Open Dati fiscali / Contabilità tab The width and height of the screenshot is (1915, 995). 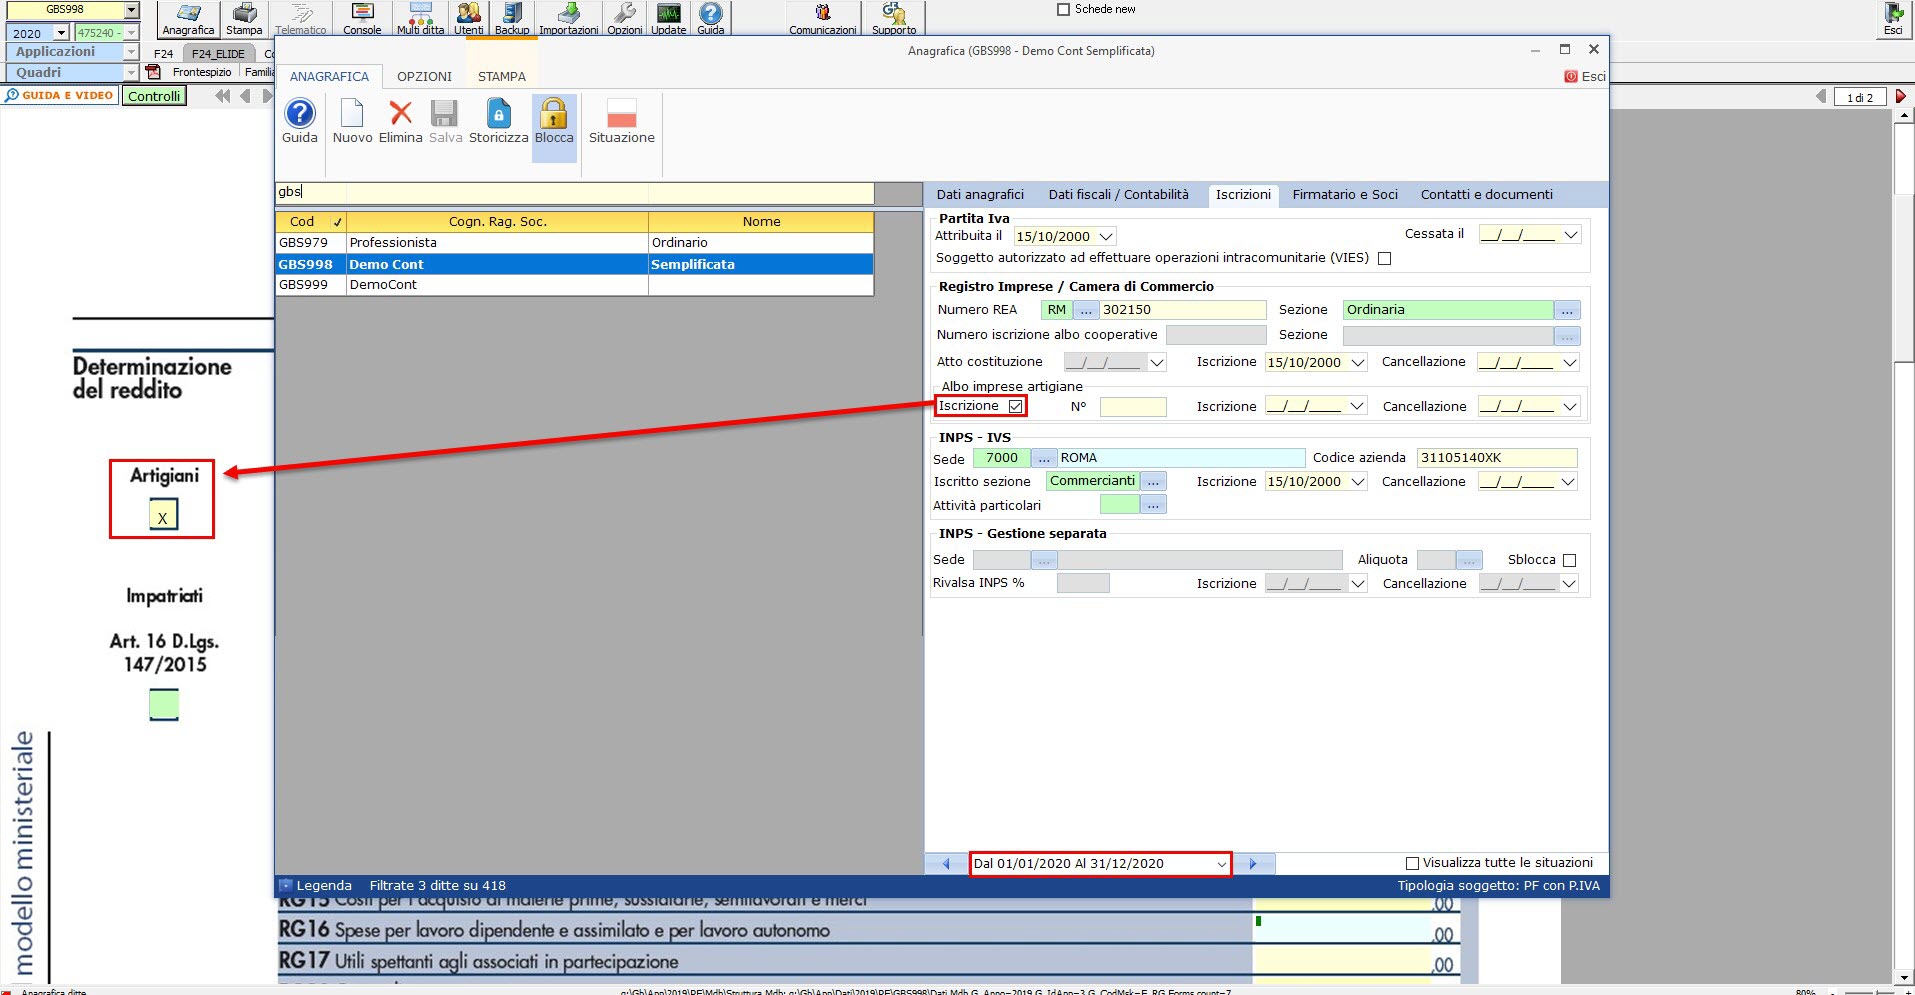tap(1118, 195)
